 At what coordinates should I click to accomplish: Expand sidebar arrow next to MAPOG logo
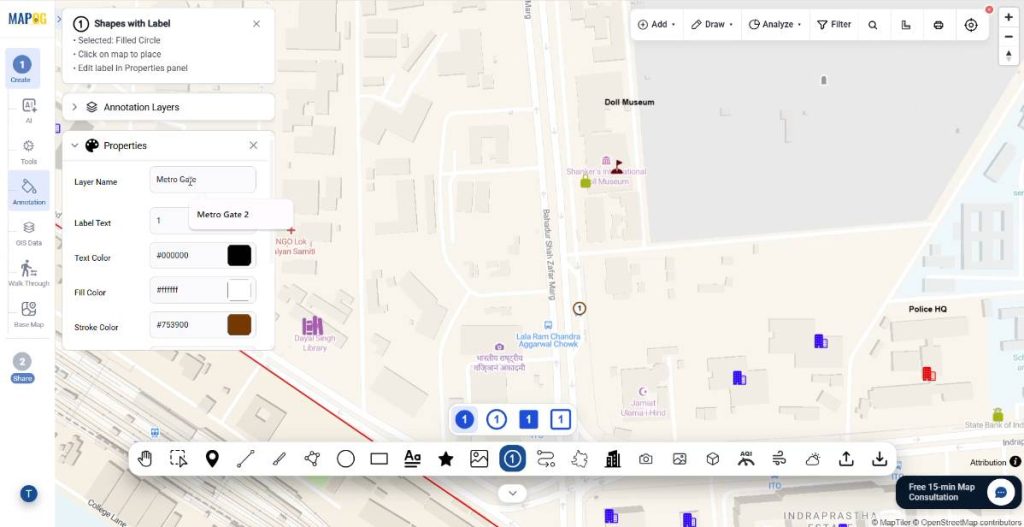tap(59, 19)
